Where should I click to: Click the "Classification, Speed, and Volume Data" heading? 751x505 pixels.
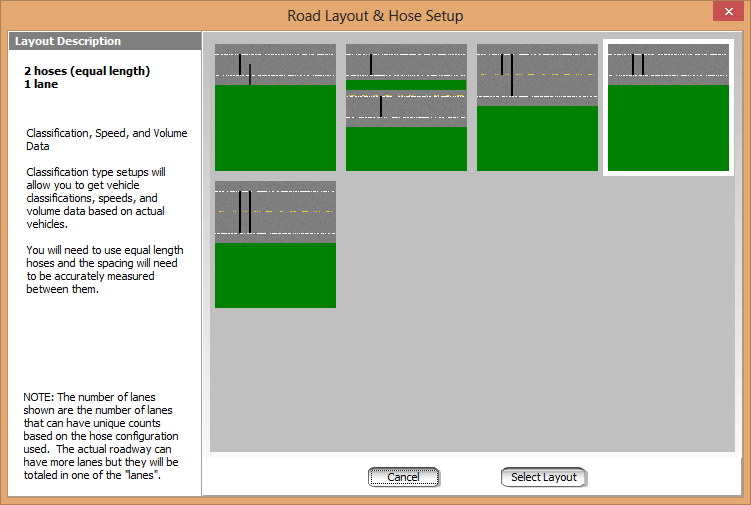(x=106, y=139)
